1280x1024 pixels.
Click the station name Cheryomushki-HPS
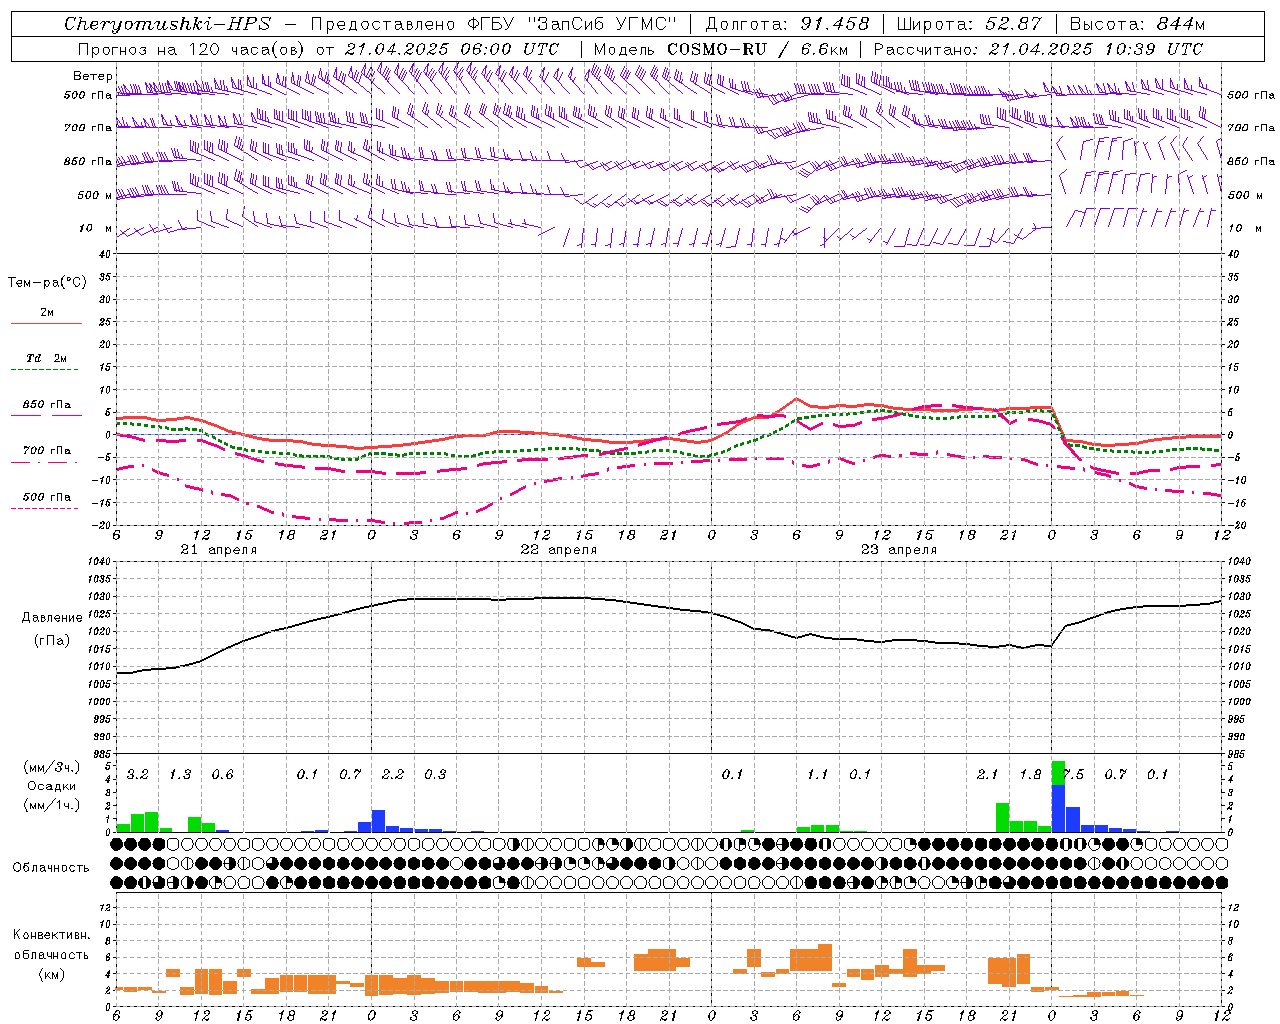(x=167, y=24)
